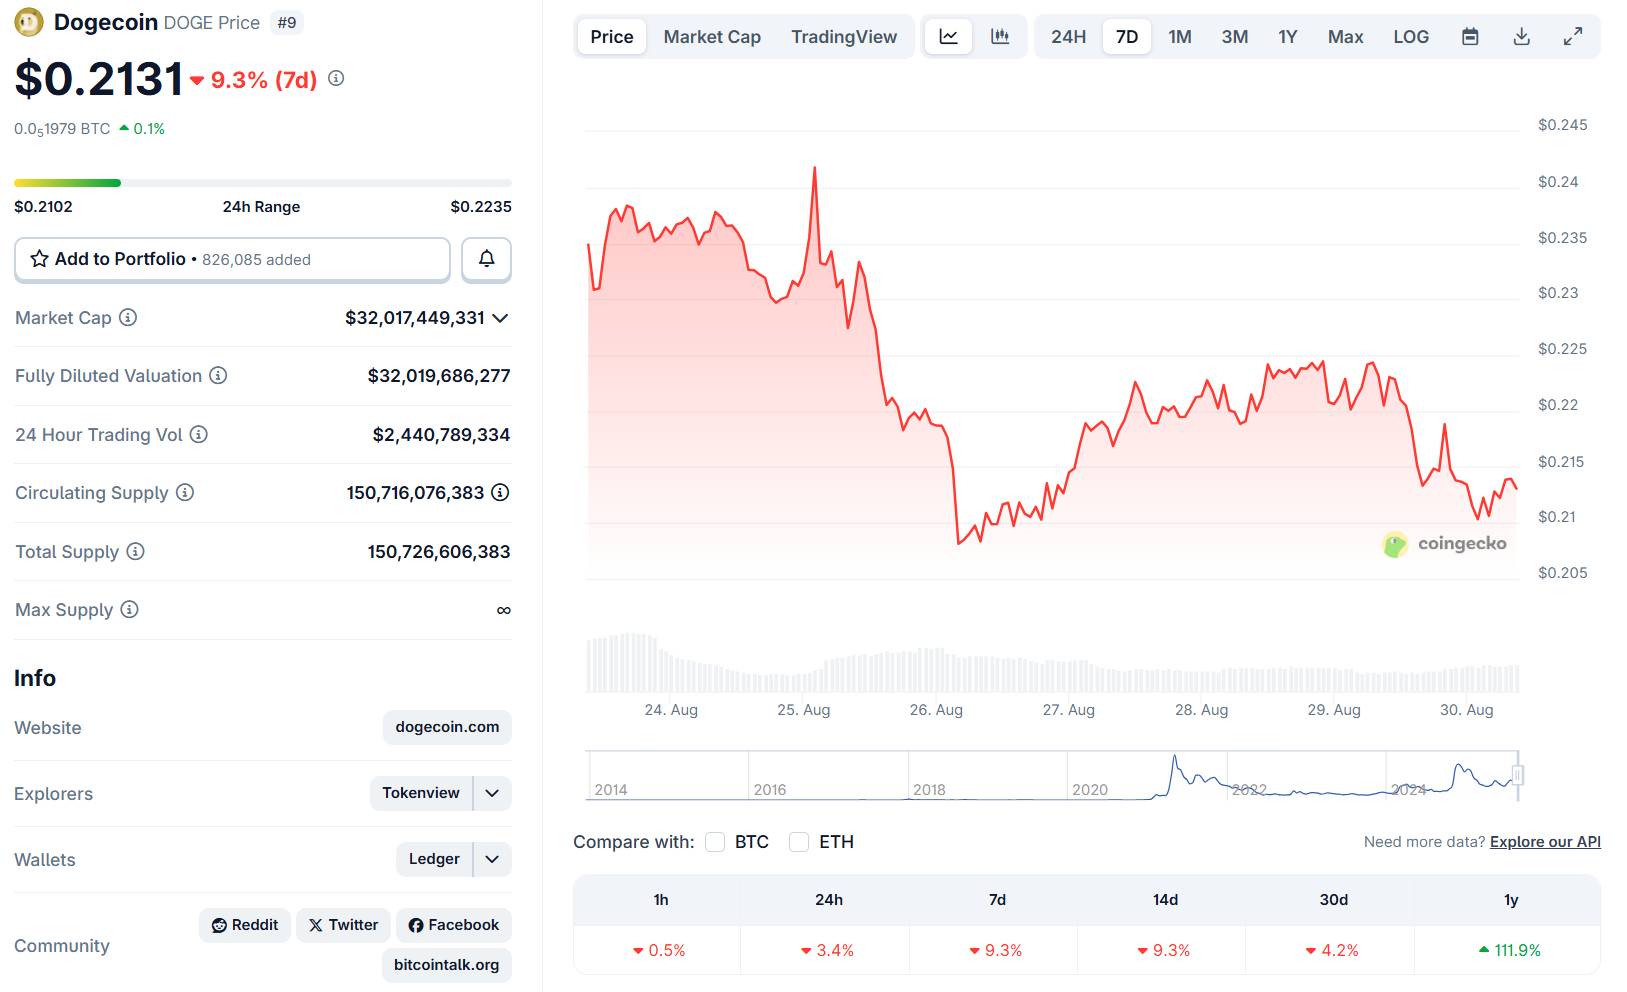Set chart range to 1Y
Screen dimensions: 1627x992
click(x=1288, y=37)
